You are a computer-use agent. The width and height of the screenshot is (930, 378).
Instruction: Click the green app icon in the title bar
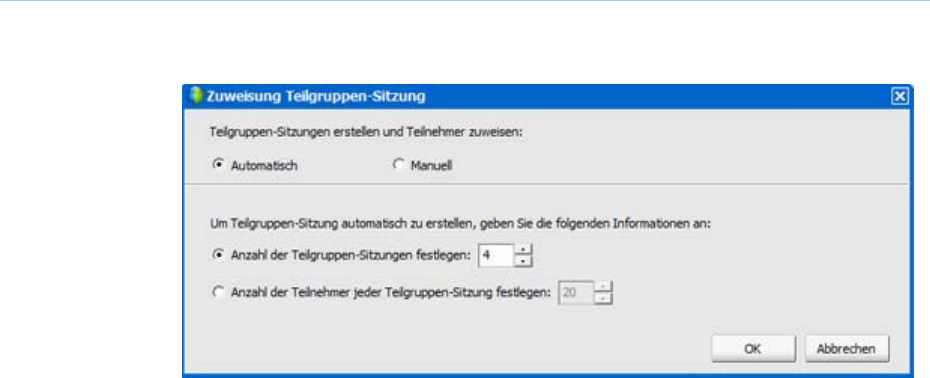click(x=196, y=96)
